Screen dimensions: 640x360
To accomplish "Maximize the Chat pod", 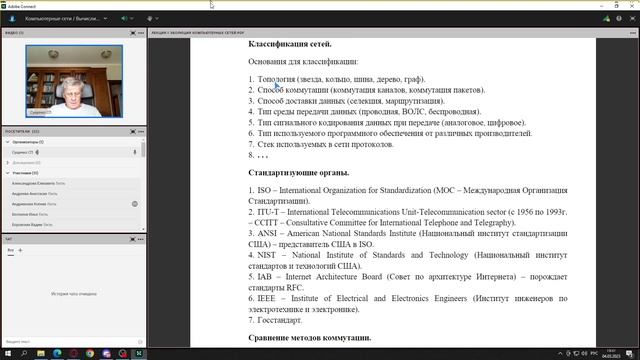I will coord(133,239).
